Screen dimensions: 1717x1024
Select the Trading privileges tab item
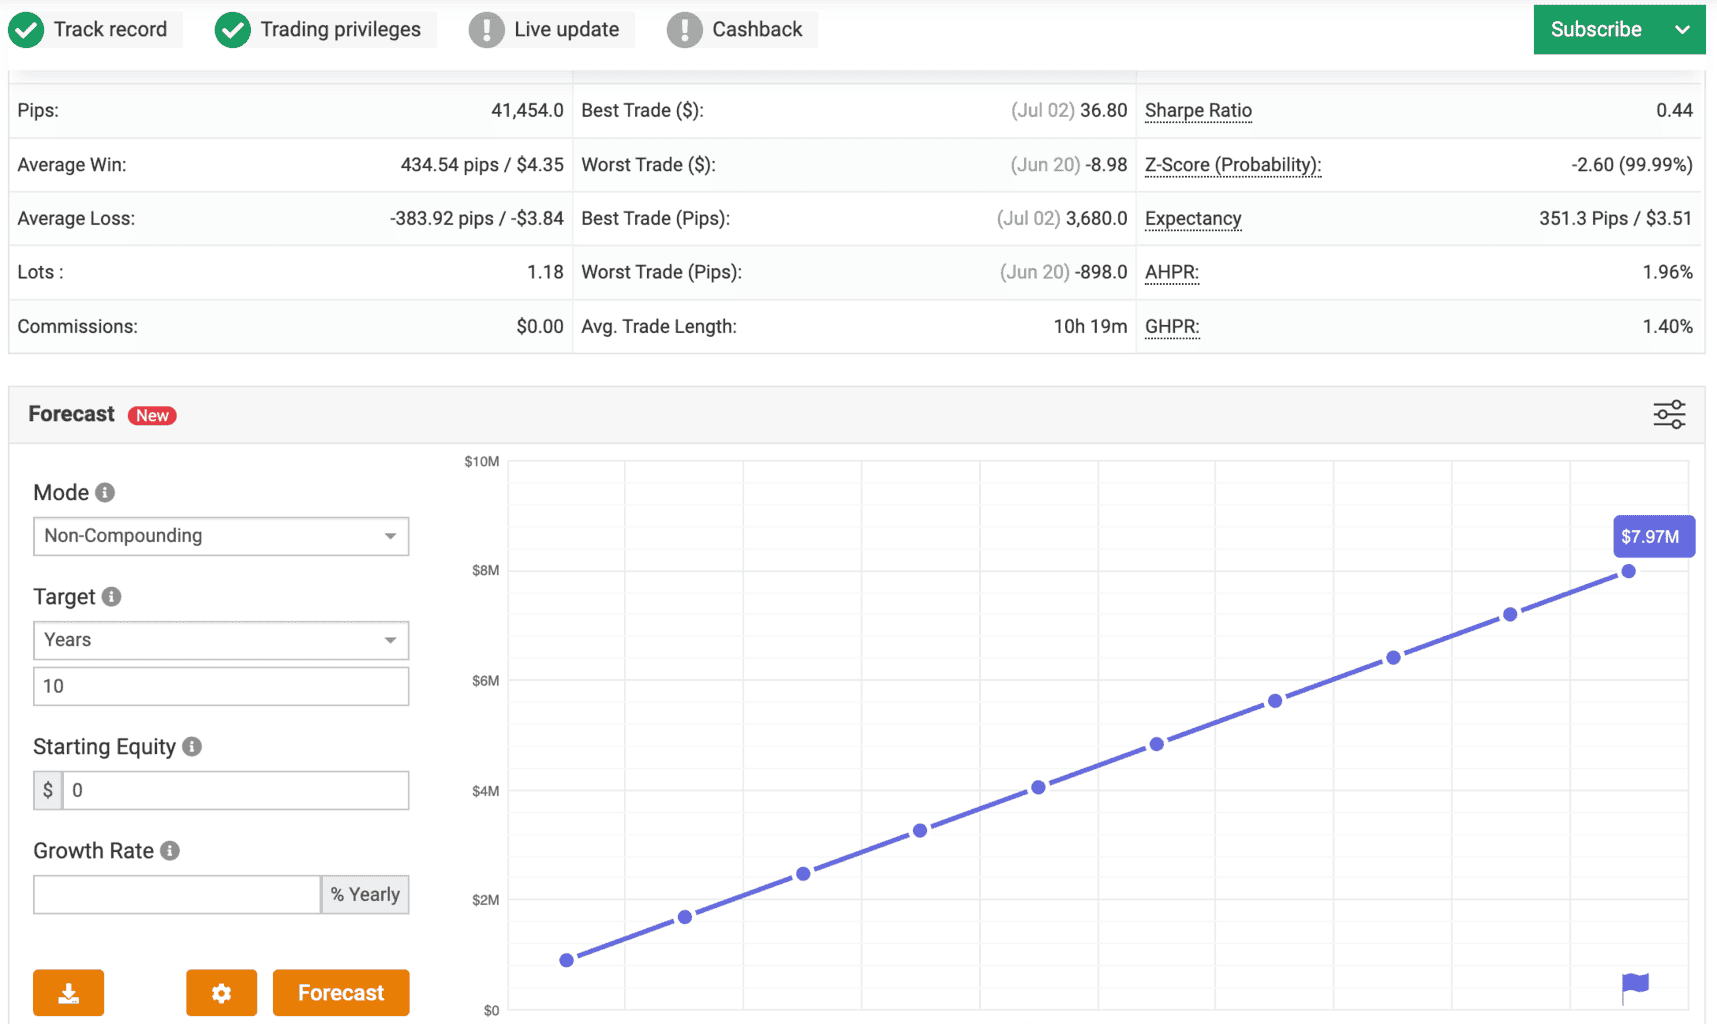(339, 30)
